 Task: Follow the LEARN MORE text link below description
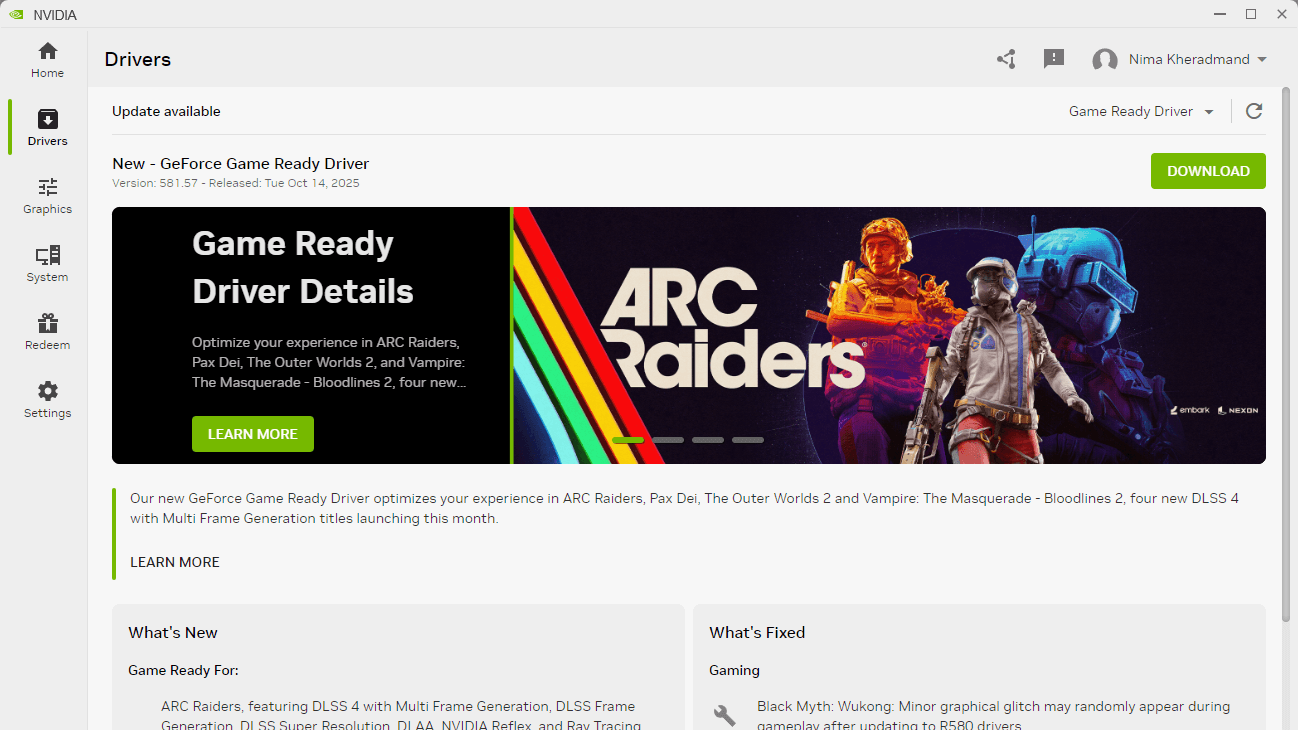tap(175, 562)
